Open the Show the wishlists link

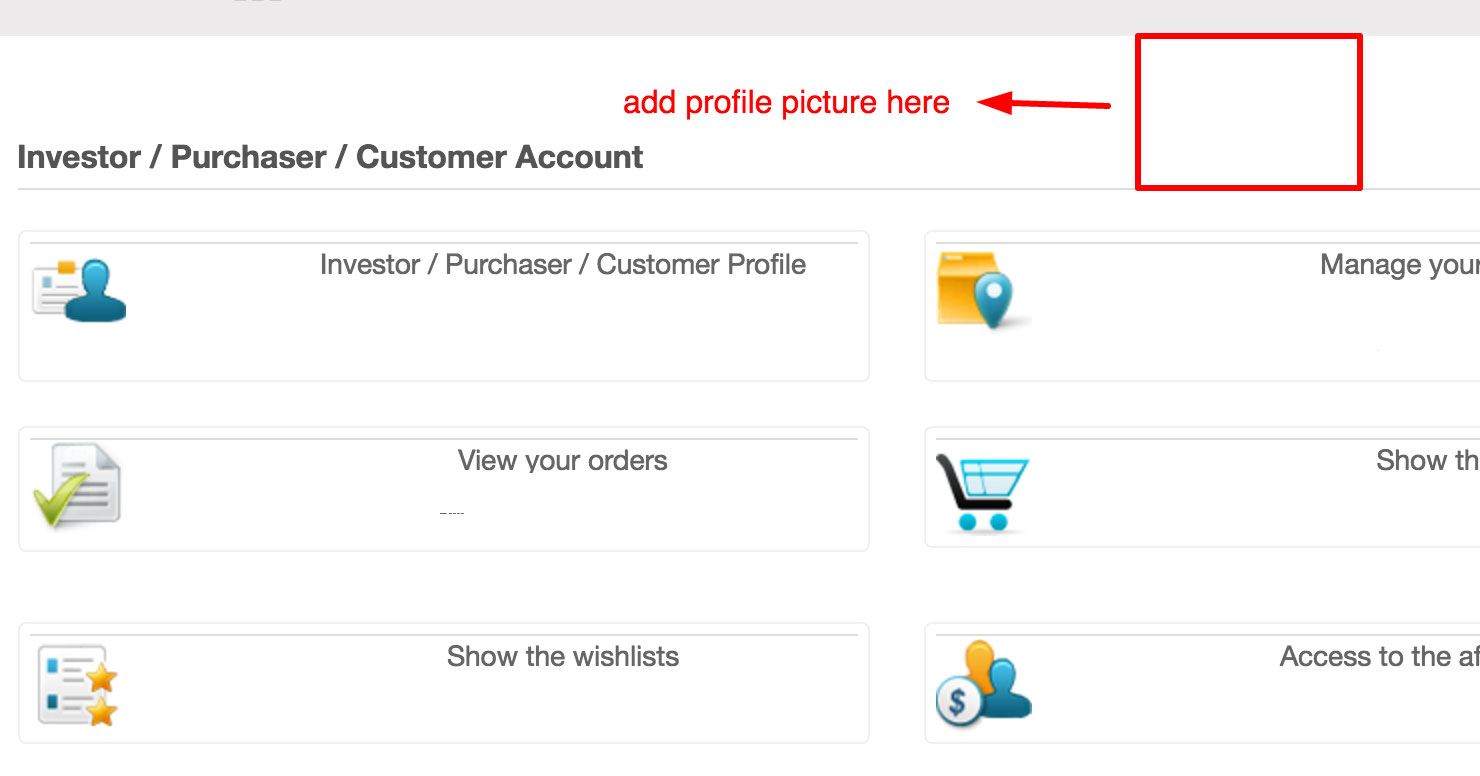point(562,657)
